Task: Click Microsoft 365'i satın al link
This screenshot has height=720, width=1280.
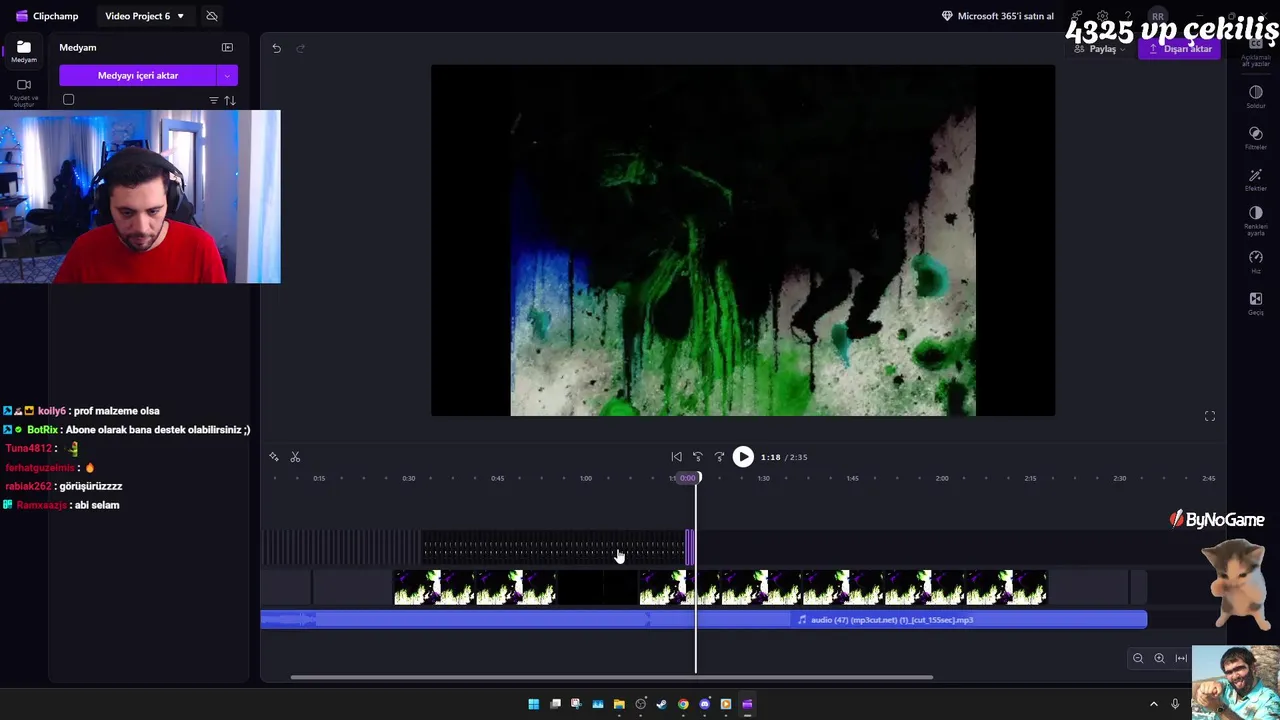Action: coord(998,16)
